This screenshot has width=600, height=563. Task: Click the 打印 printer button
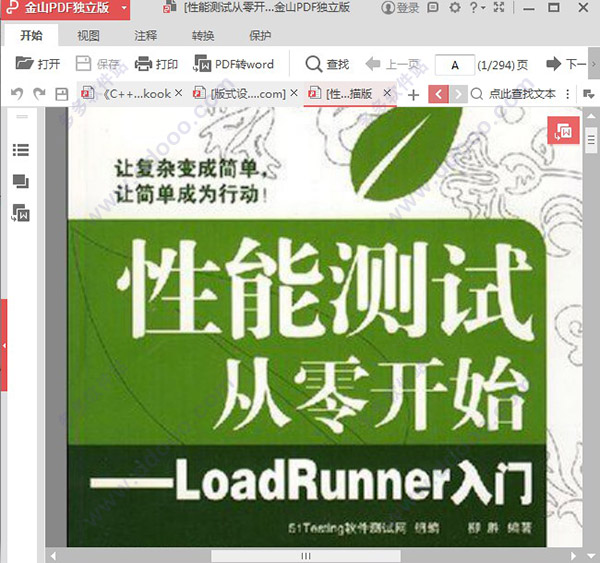tap(156, 64)
